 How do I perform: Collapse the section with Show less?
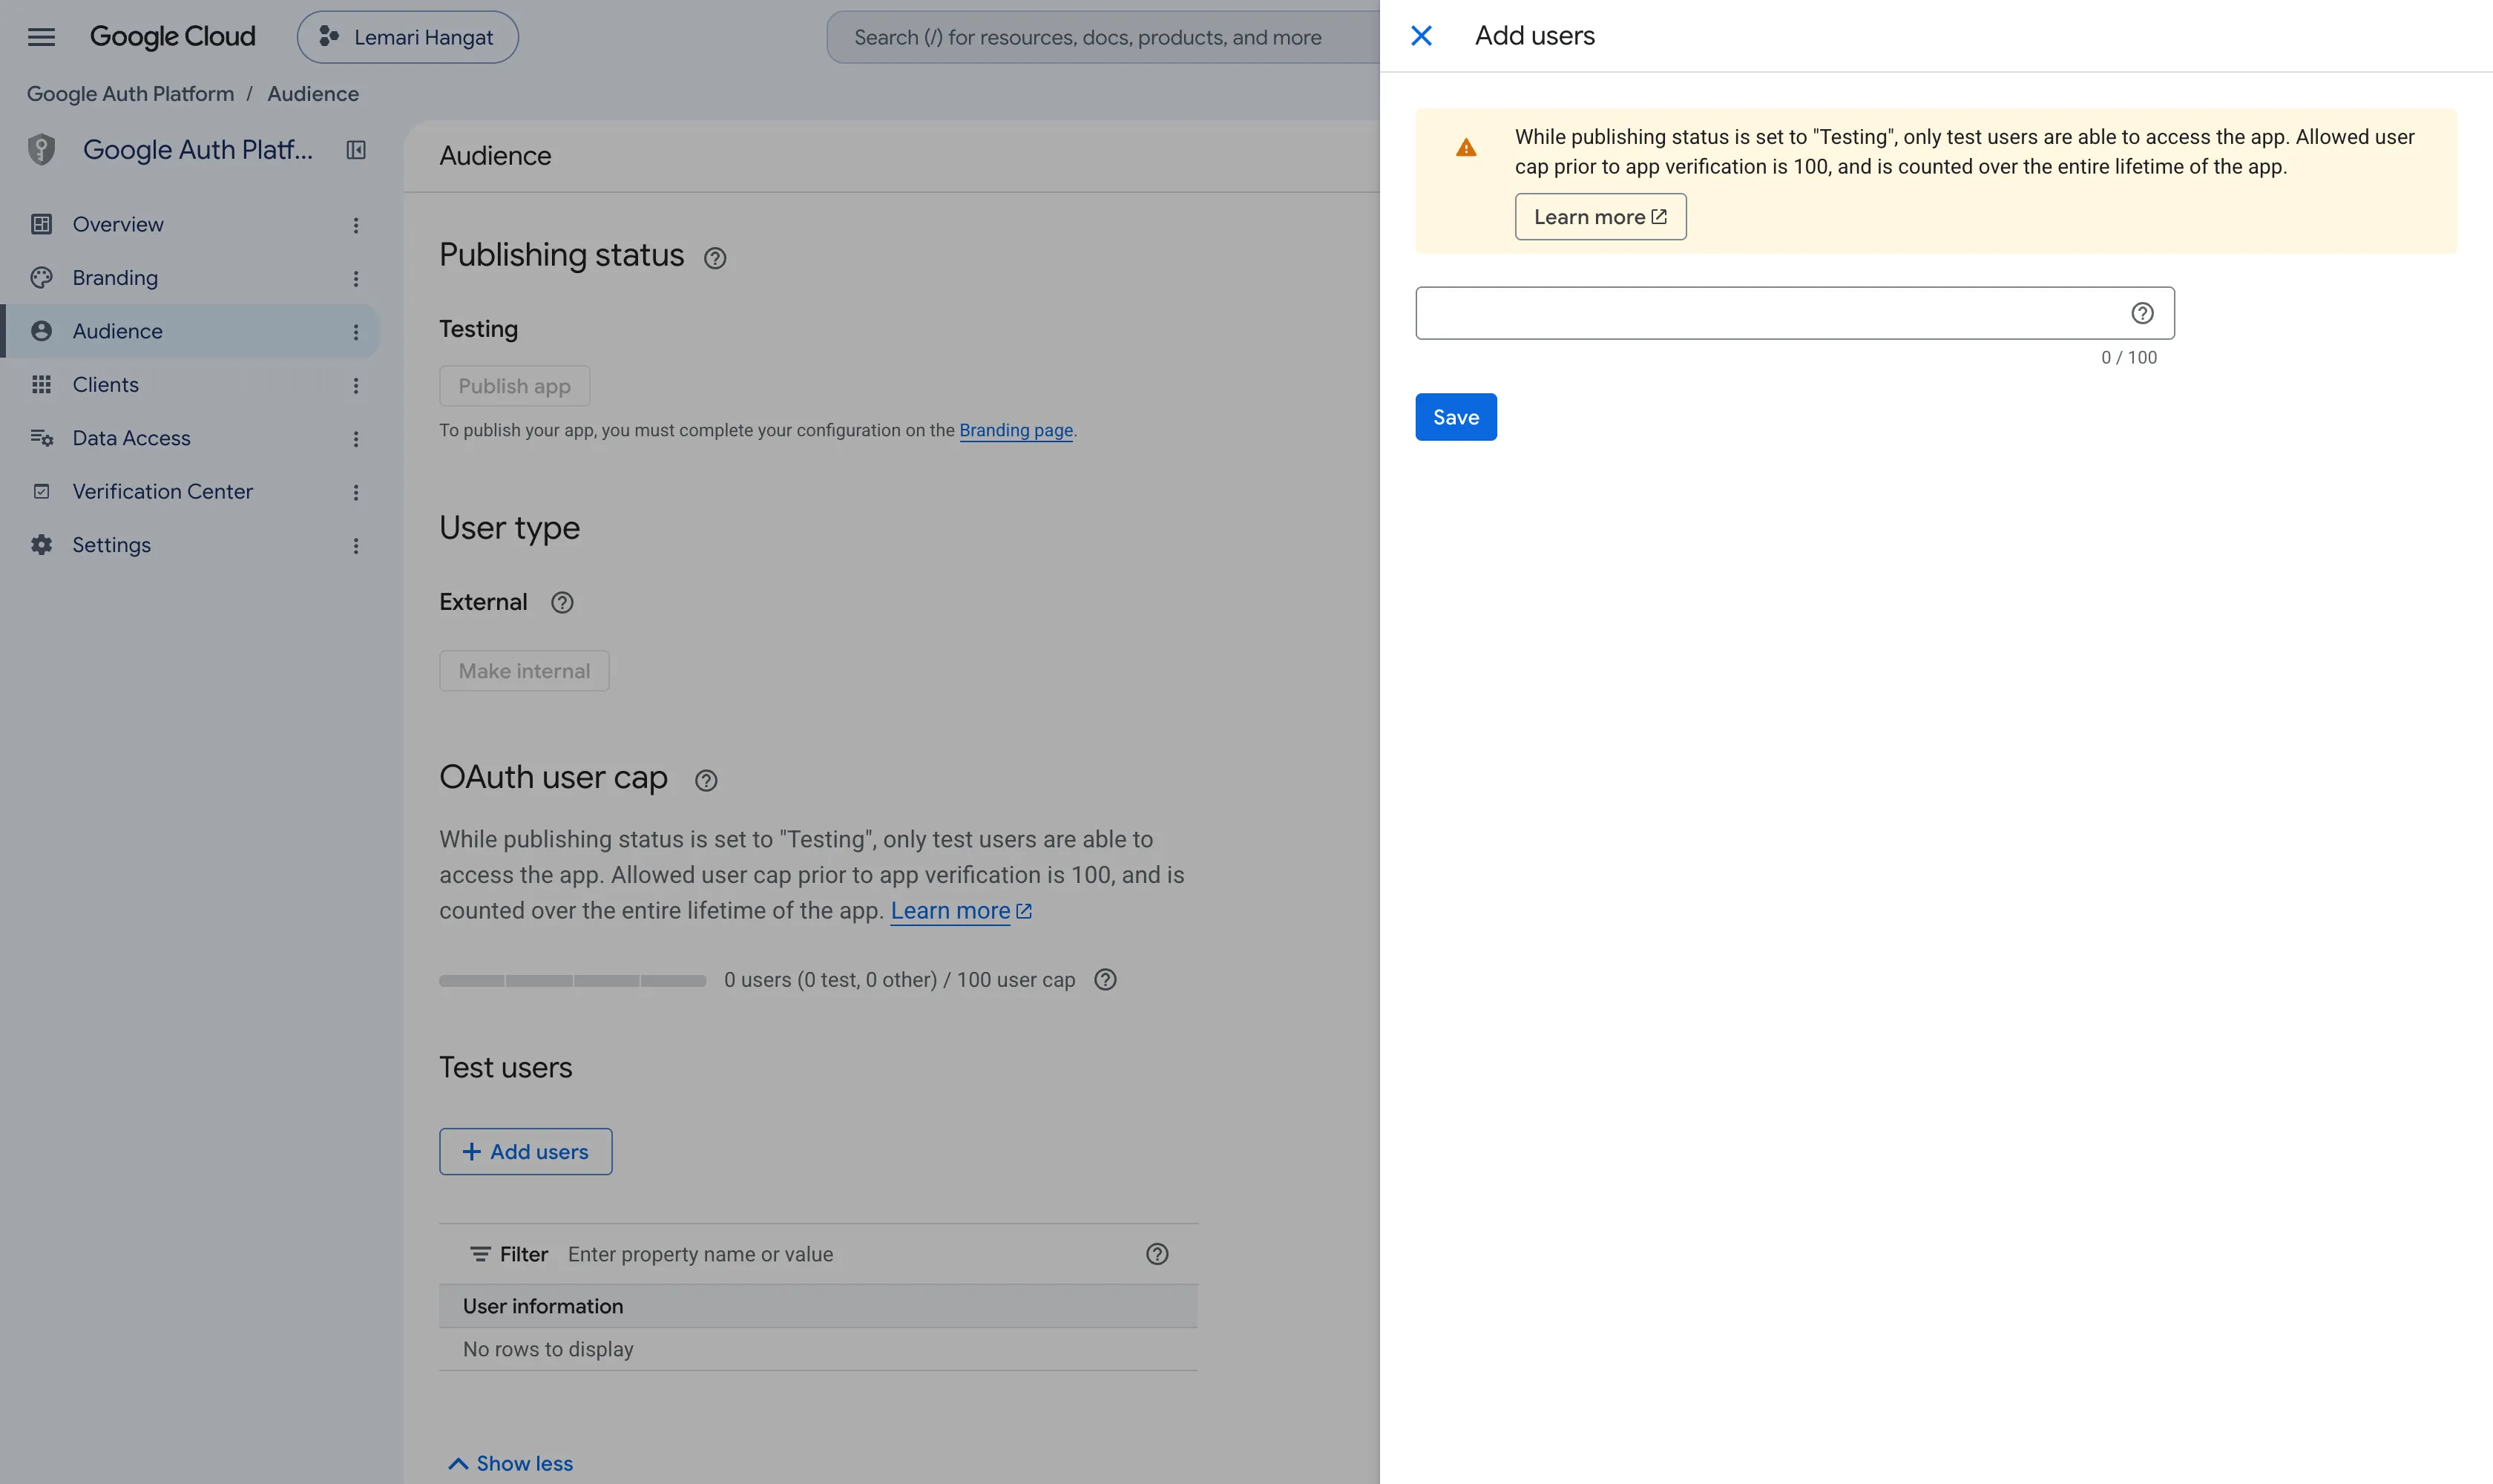(x=510, y=1463)
